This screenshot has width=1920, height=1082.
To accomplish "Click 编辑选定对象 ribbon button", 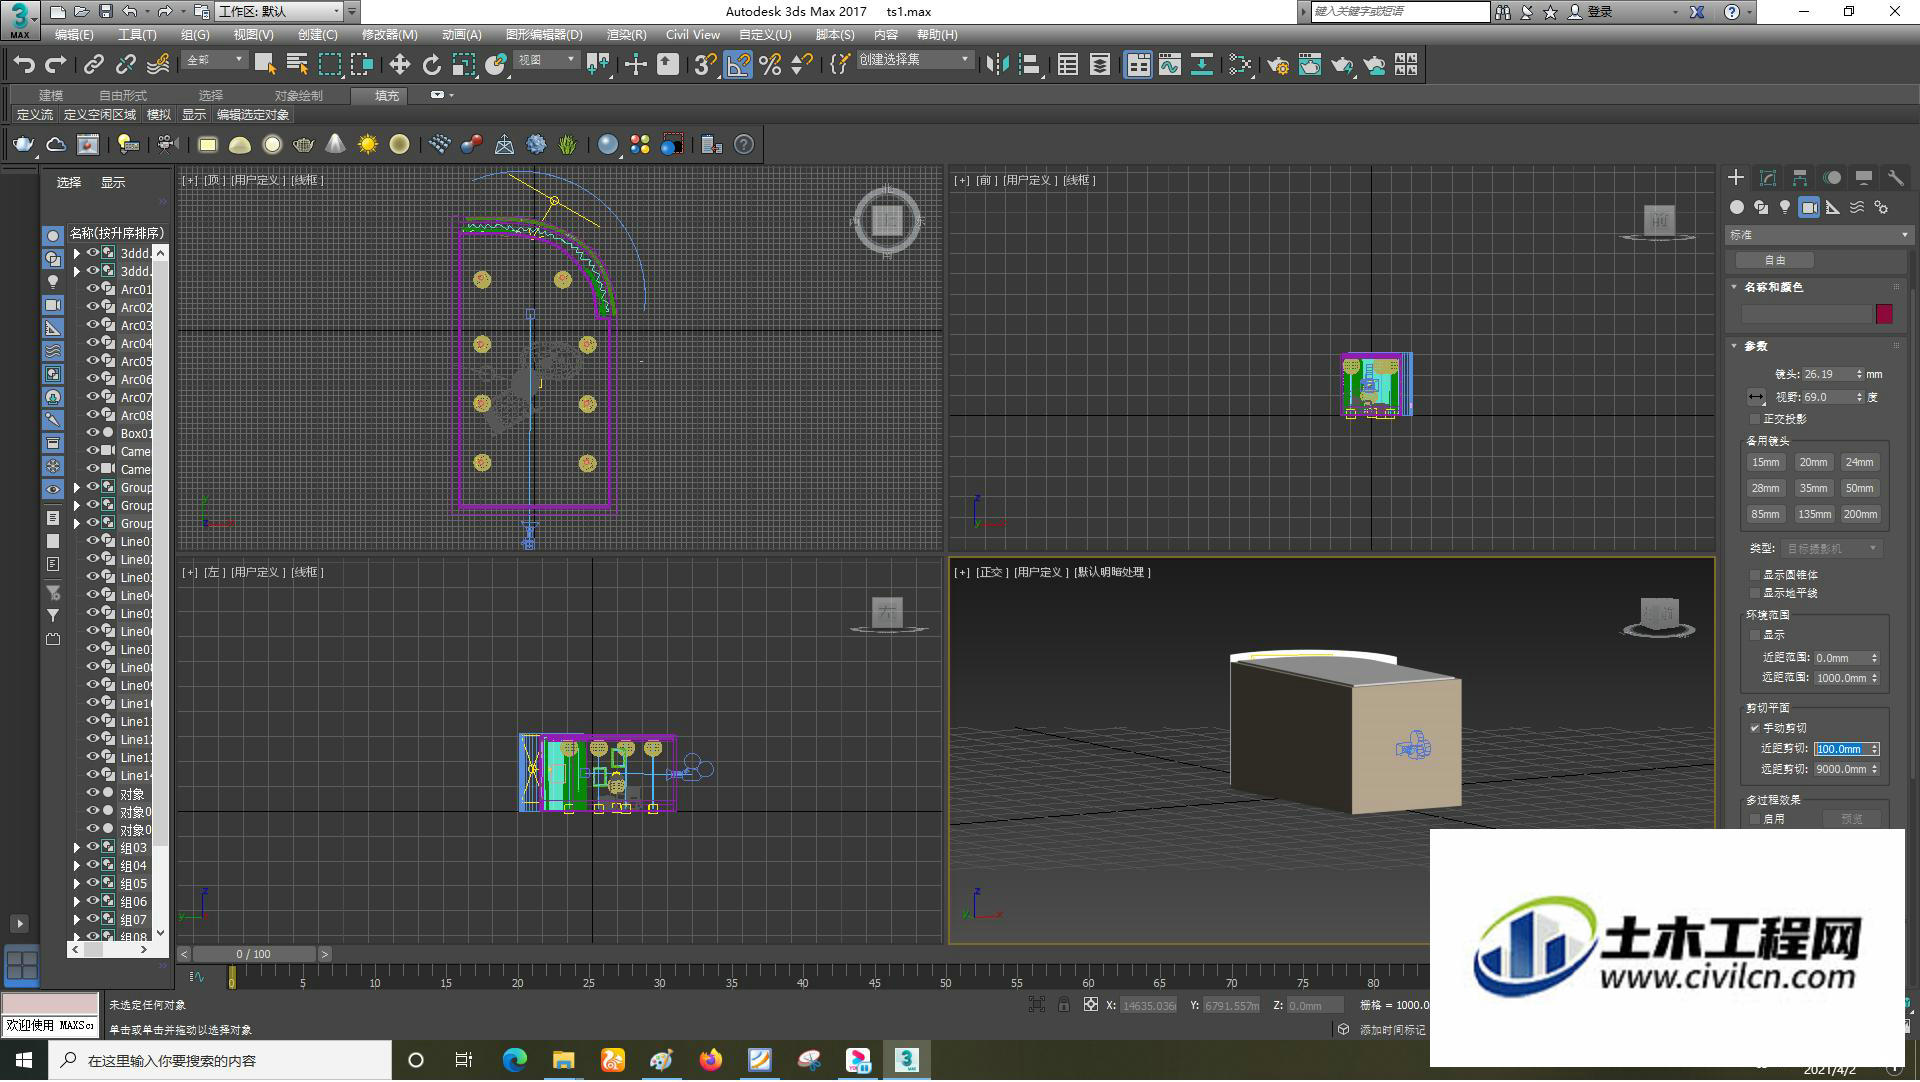I will [x=253, y=115].
